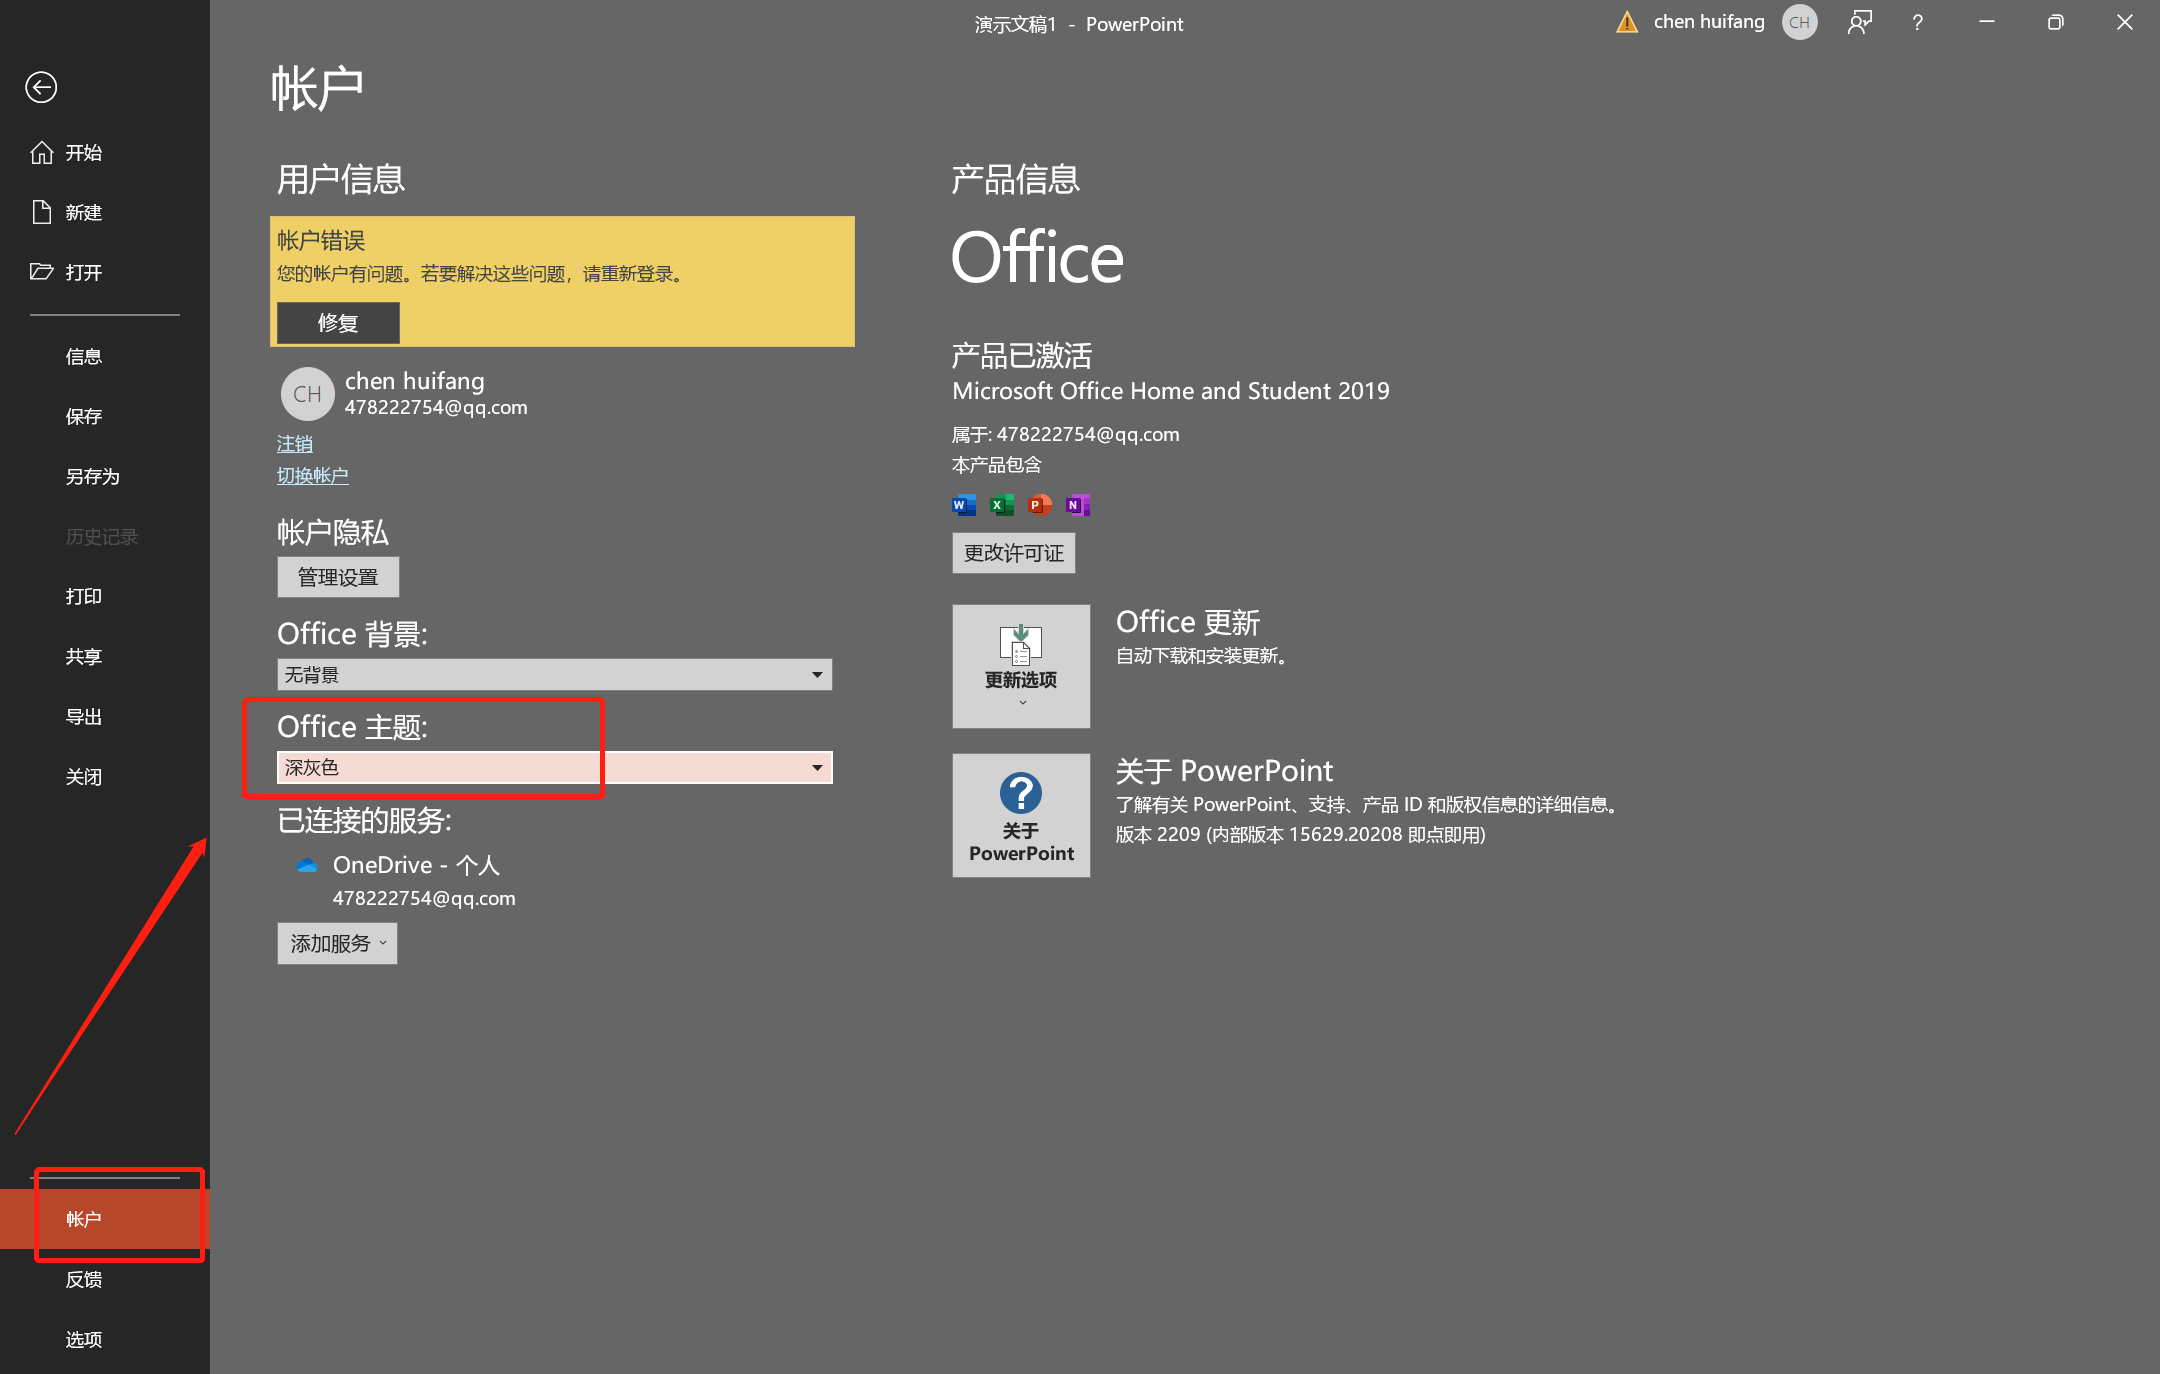Click the new document icon beside 新建
This screenshot has height=1374, width=2160.
coord(41,212)
